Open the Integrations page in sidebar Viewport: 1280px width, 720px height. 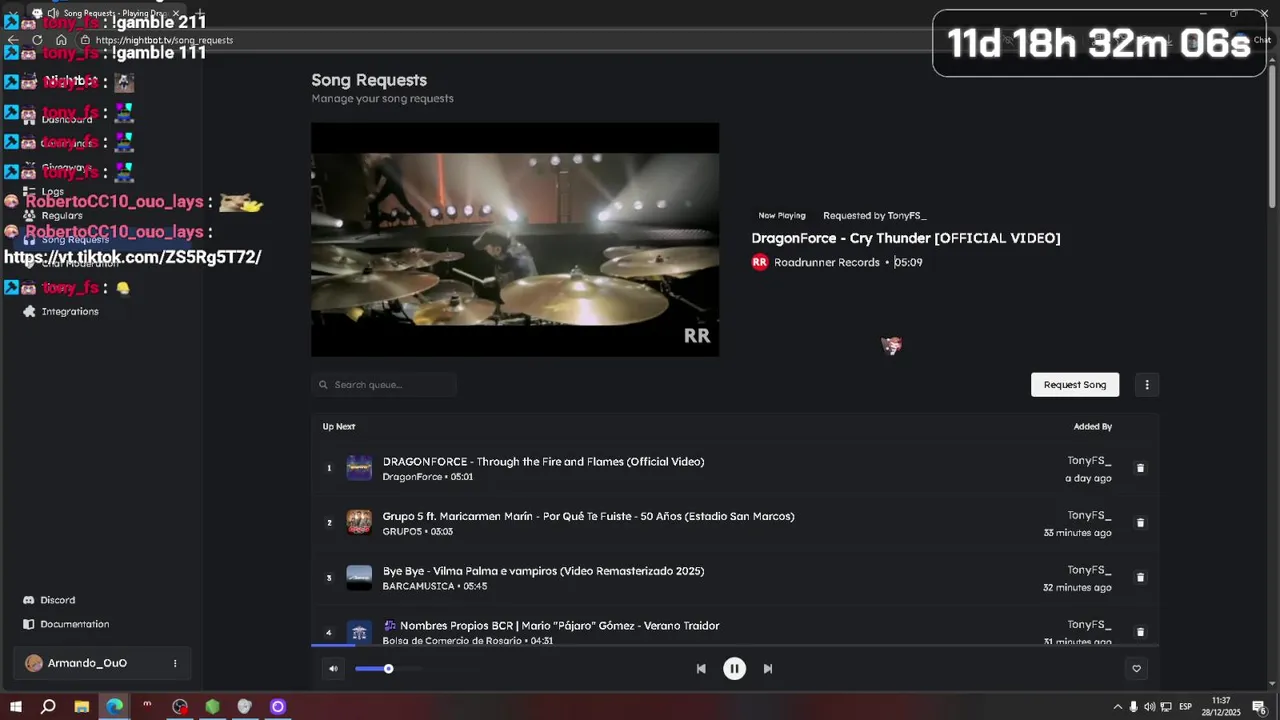pyautogui.click(x=70, y=311)
